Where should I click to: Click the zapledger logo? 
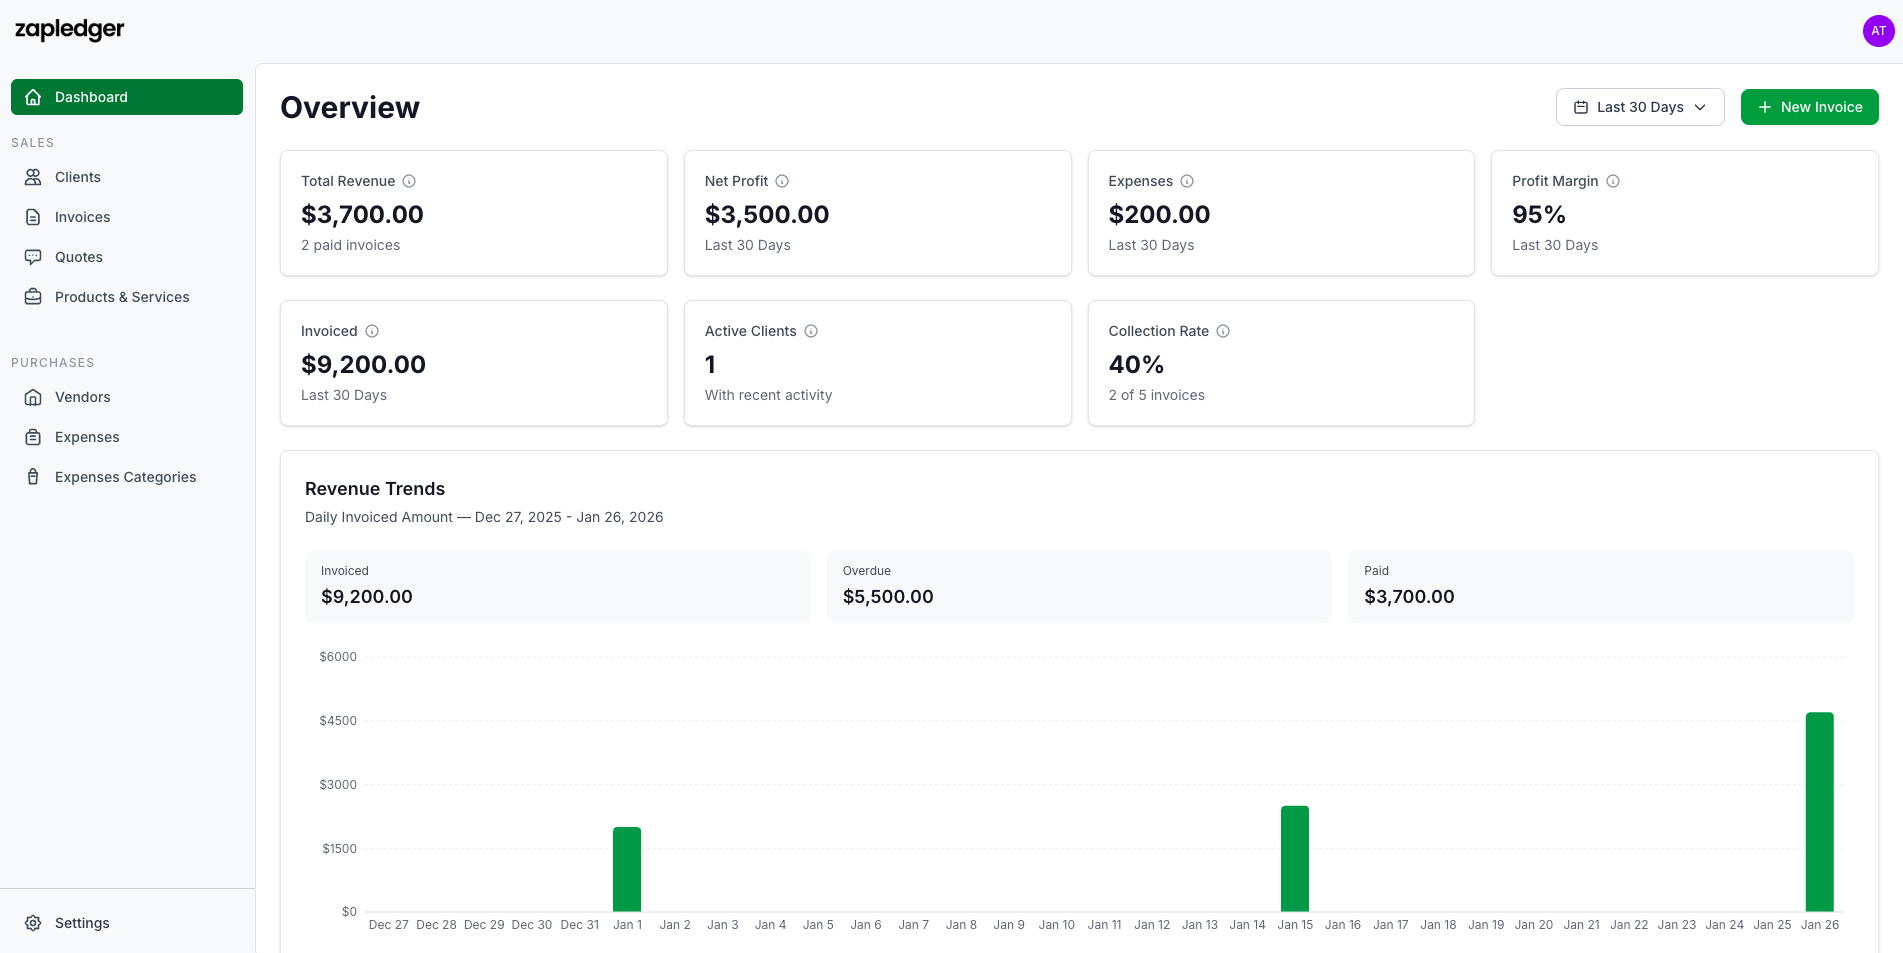click(69, 30)
